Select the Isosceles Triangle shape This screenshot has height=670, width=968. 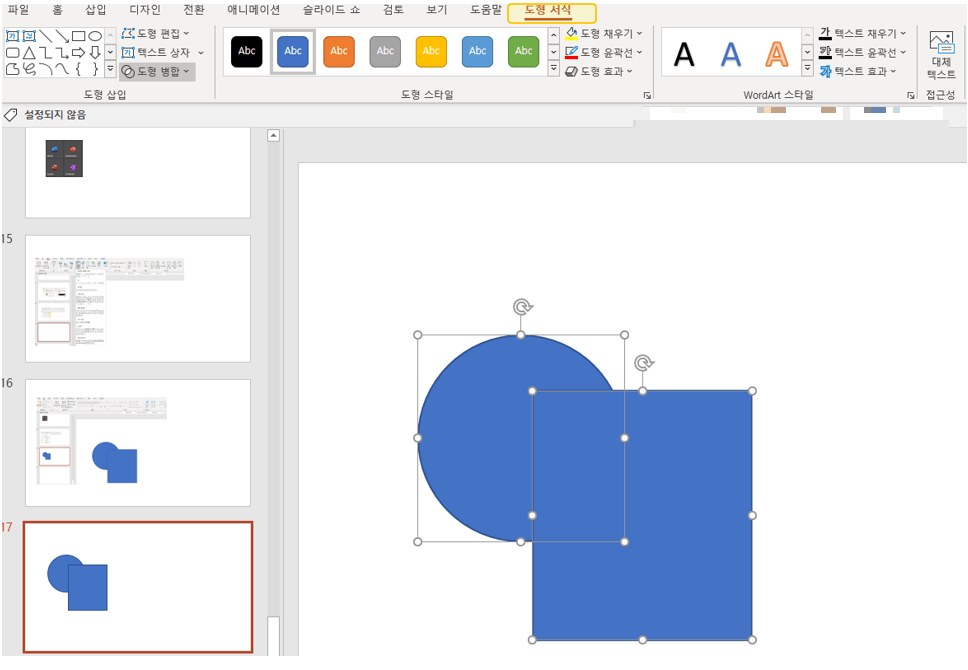[x=29, y=52]
